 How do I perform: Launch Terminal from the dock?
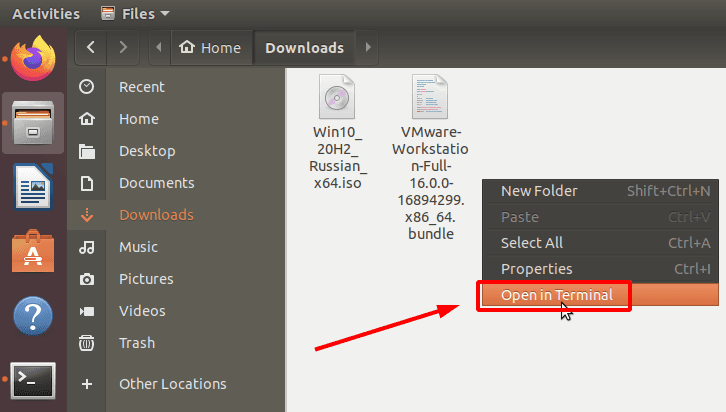tap(33, 380)
